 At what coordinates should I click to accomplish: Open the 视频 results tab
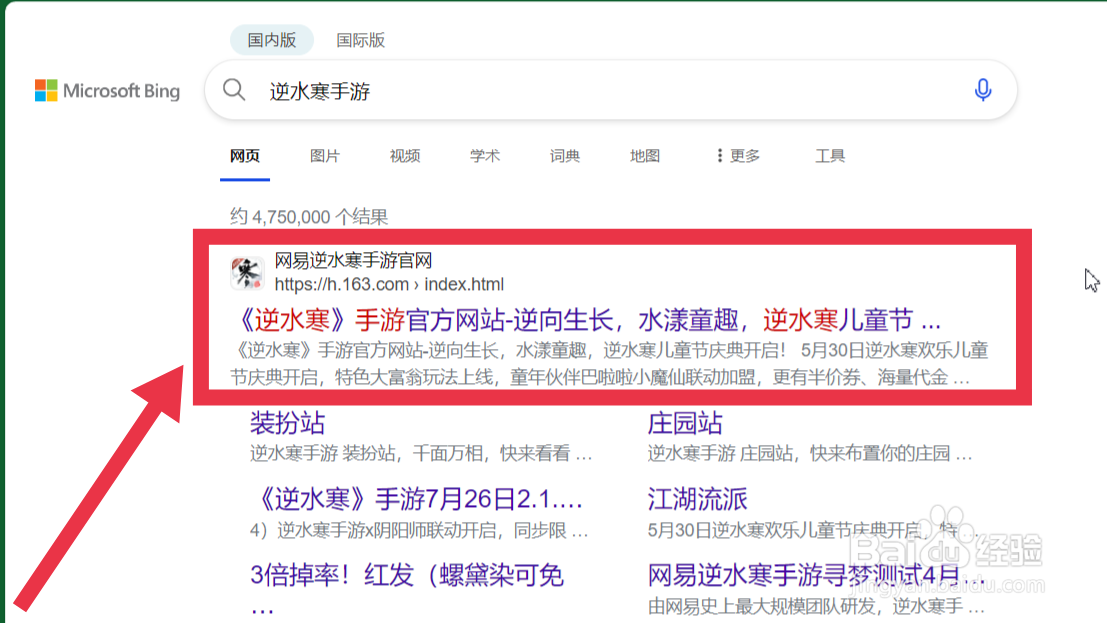coord(405,155)
